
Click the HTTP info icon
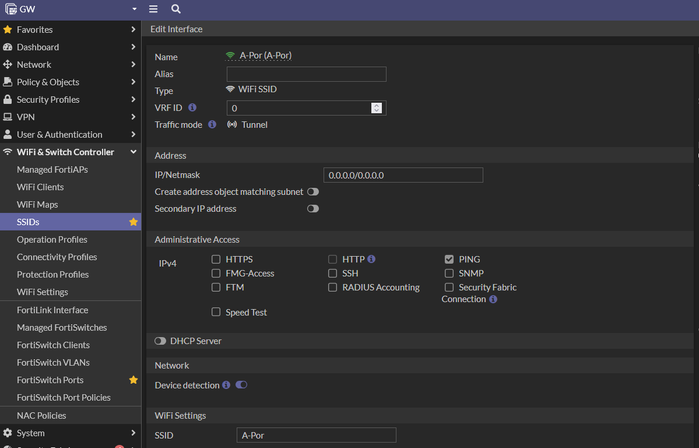click(372, 259)
